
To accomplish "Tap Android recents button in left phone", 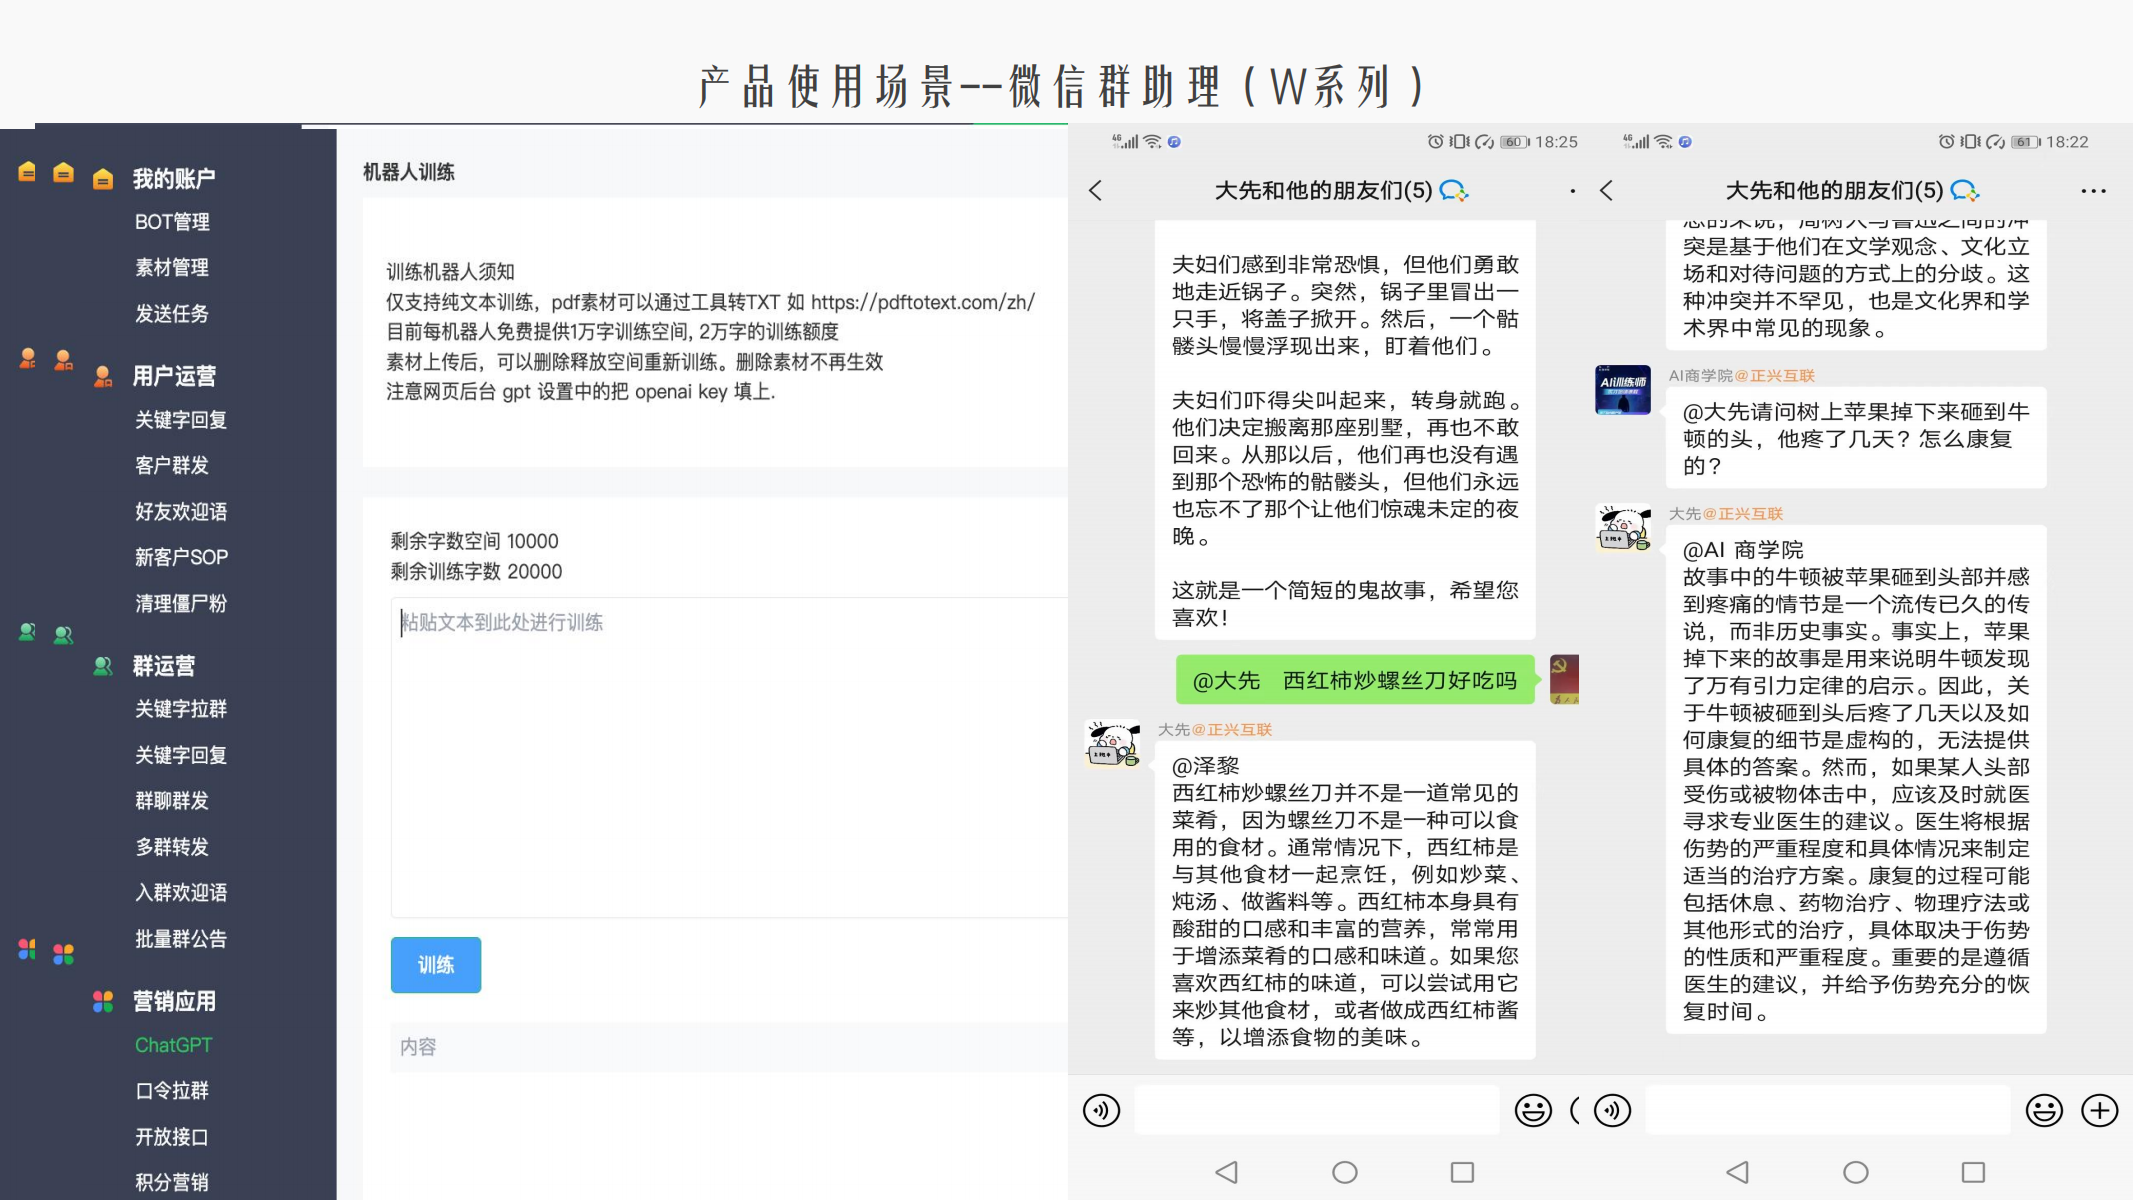I will 1463,1172.
